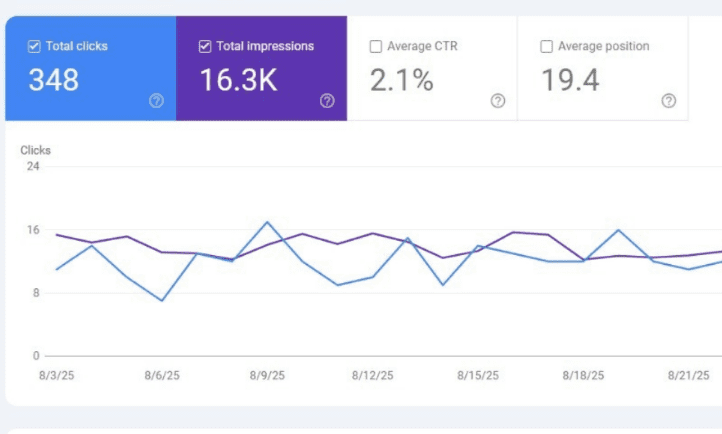Click the Average CTR help question mark
The height and width of the screenshot is (434, 722).
[x=498, y=100]
